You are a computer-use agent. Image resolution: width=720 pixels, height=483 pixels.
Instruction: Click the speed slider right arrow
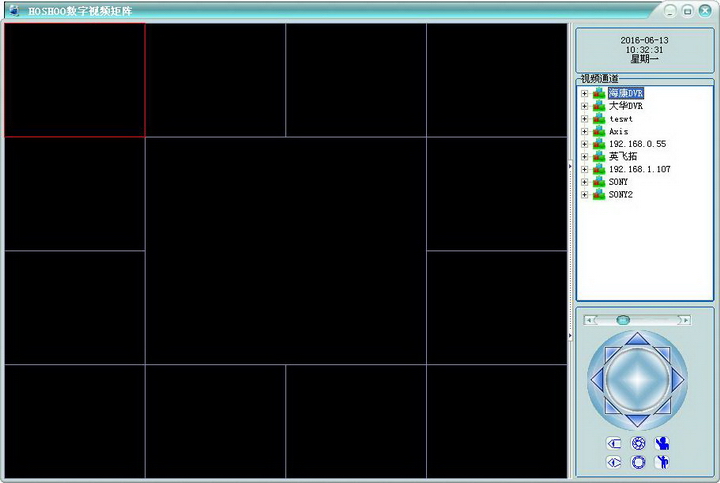(x=685, y=320)
